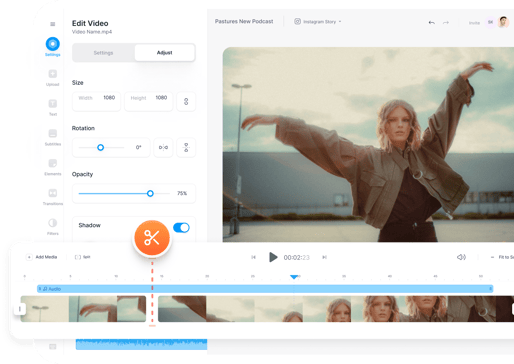
Task: Play the video
Action: [273, 257]
